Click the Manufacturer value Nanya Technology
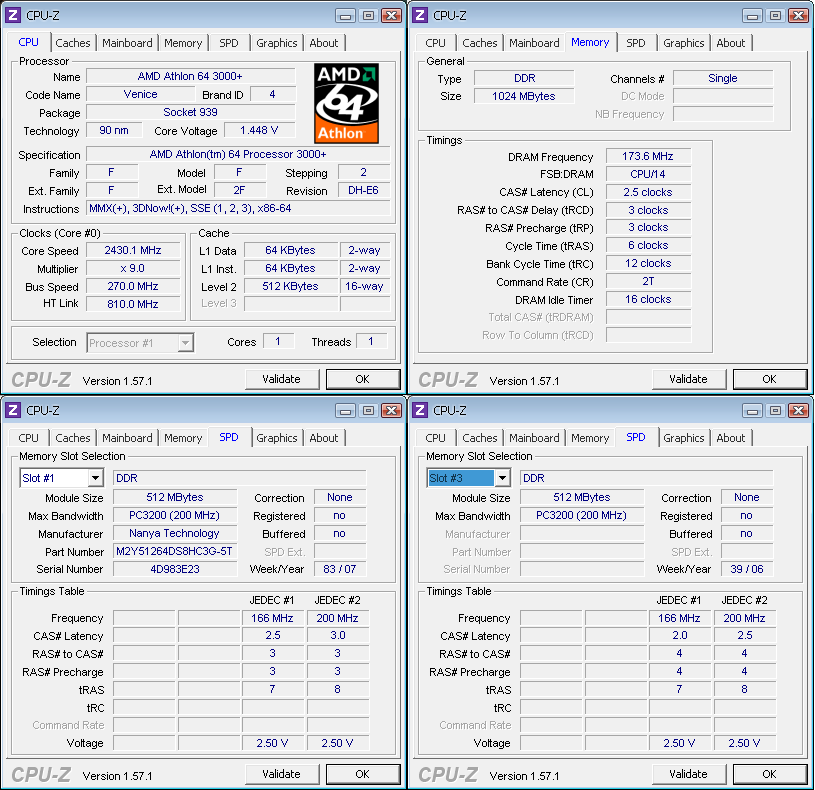Screen dimensions: 815x790 [175, 534]
